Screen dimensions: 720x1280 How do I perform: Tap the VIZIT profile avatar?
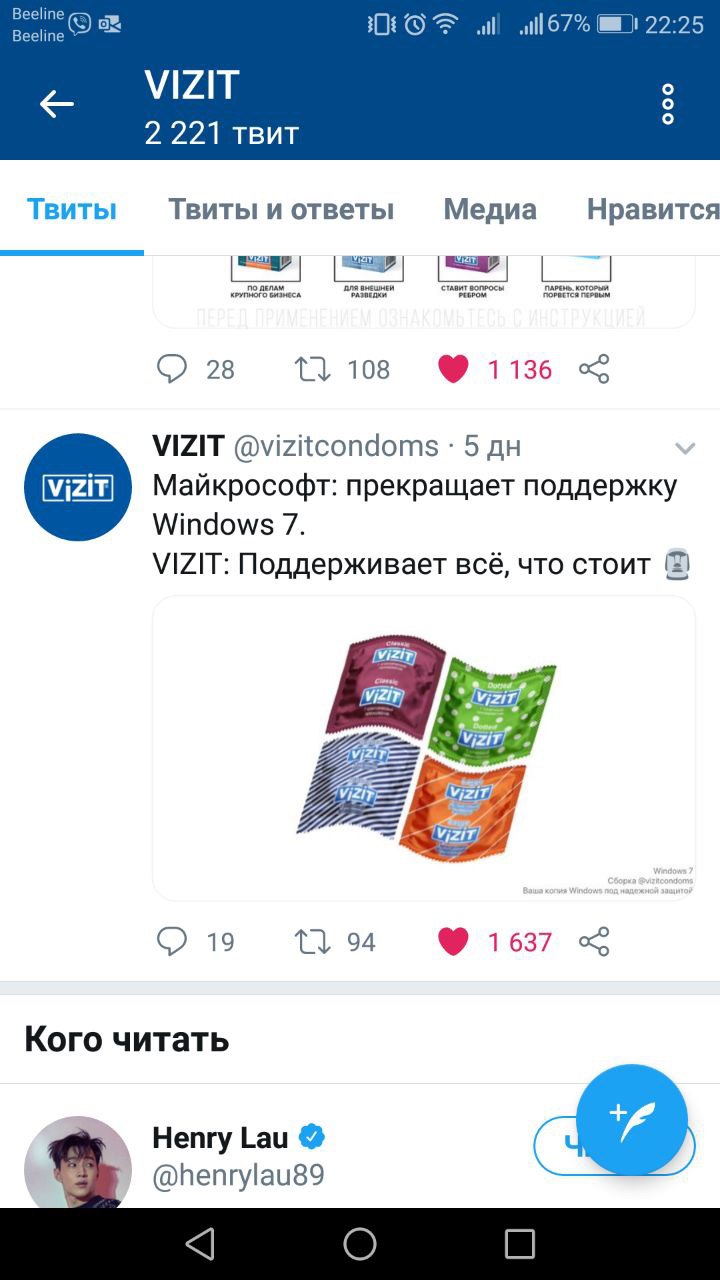click(x=78, y=487)
